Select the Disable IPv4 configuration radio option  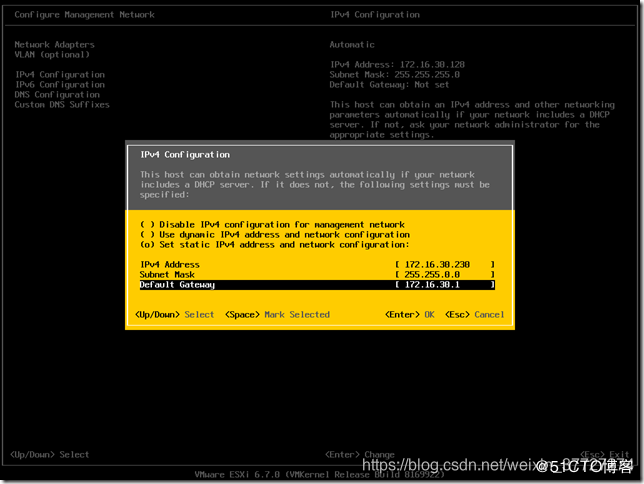tap(272, 225)
